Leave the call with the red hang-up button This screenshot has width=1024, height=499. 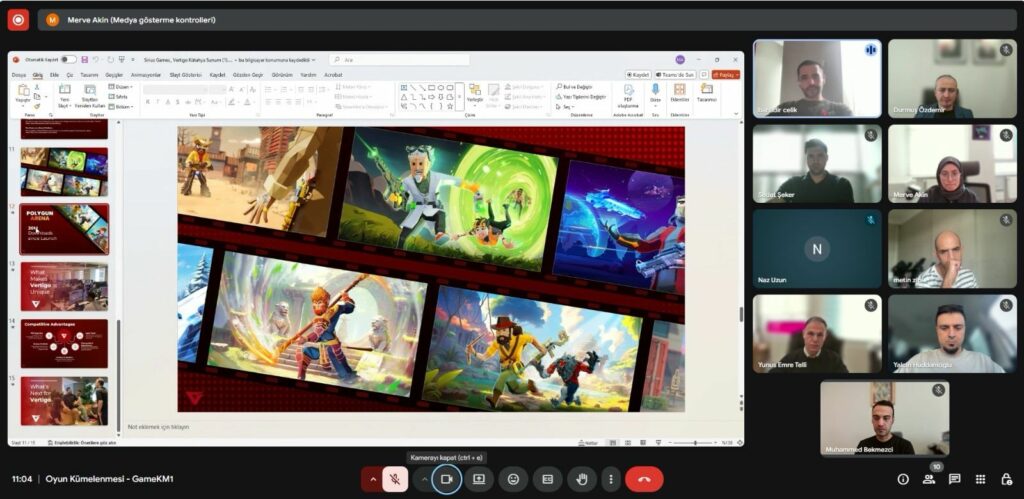644,479
